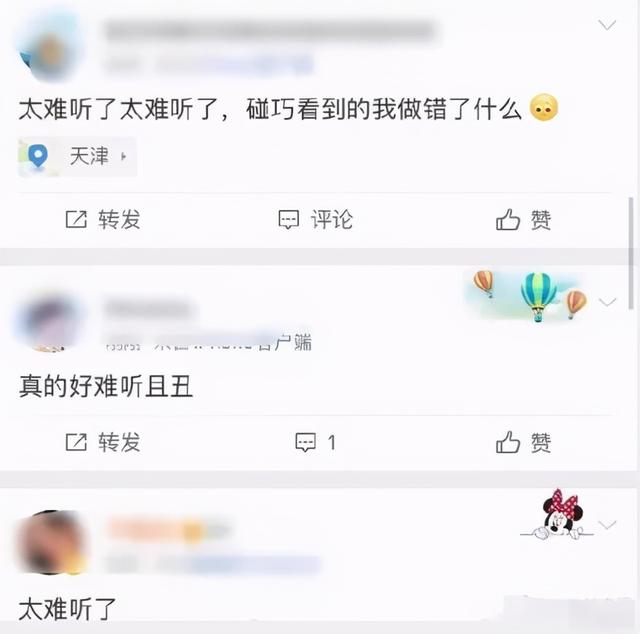Open the first poster's blurred avatar
This screenshot has height=634, width=640.
tap(50, 47)
